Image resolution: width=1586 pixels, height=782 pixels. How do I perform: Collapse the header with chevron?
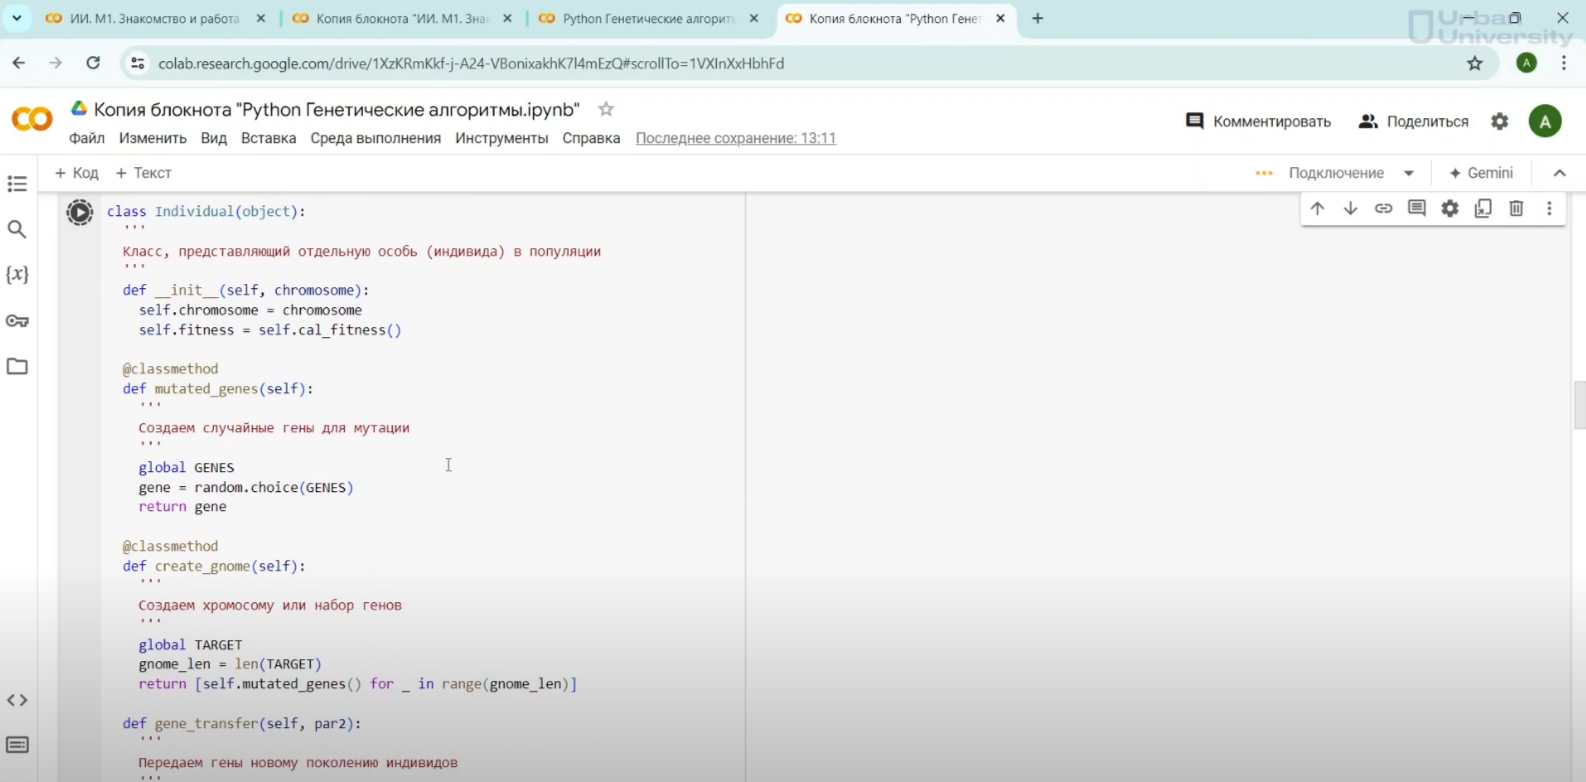pyautogui.click(x=1559, y=173)
